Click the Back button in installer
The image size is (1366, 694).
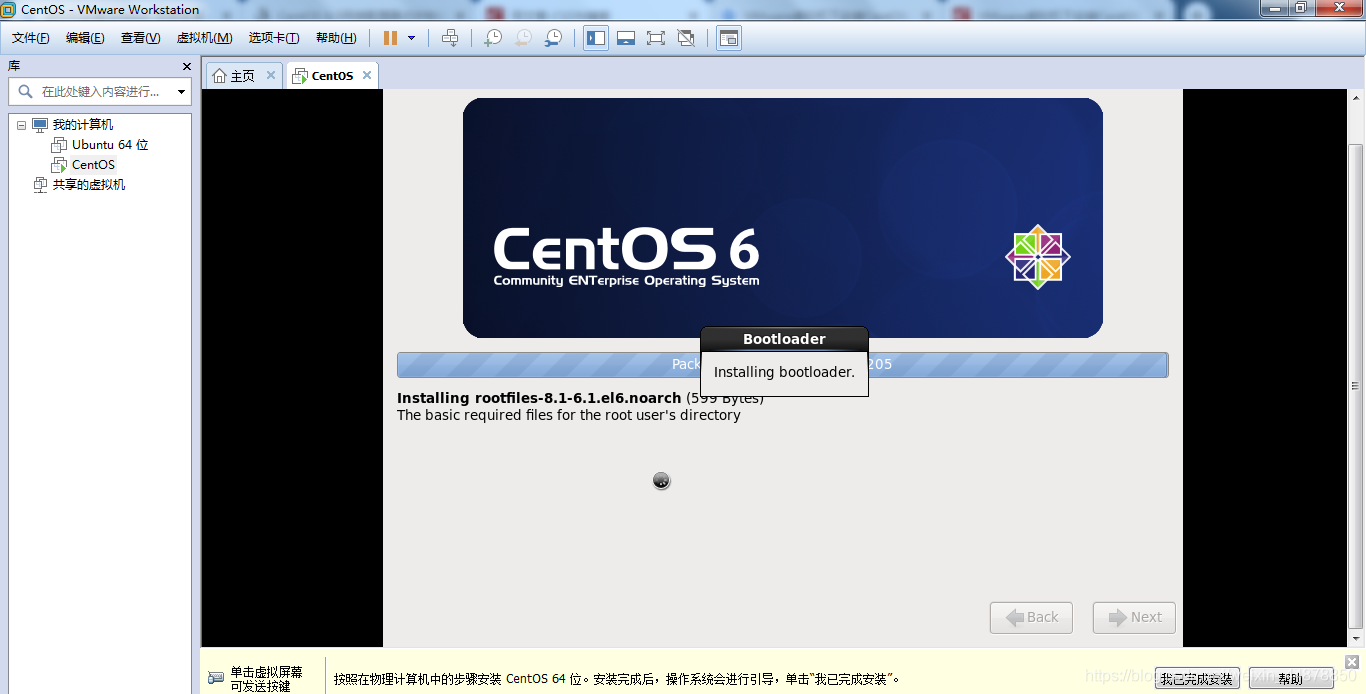1031,617
